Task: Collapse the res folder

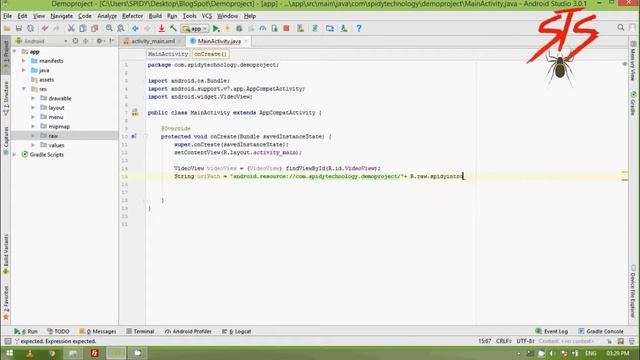Action: coord(24,89)
